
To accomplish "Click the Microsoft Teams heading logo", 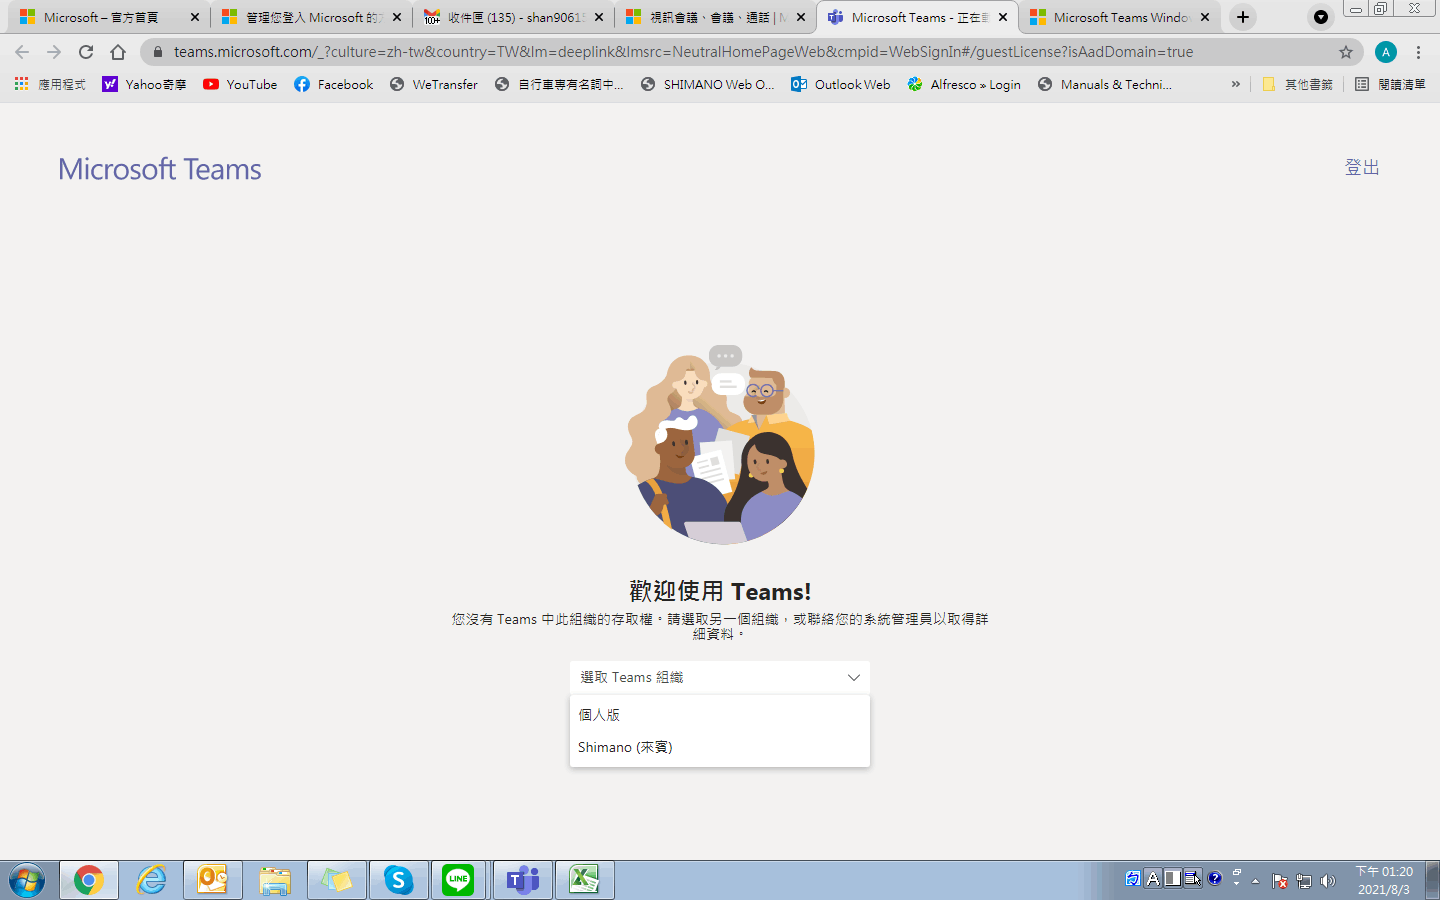I will [160, 169].
